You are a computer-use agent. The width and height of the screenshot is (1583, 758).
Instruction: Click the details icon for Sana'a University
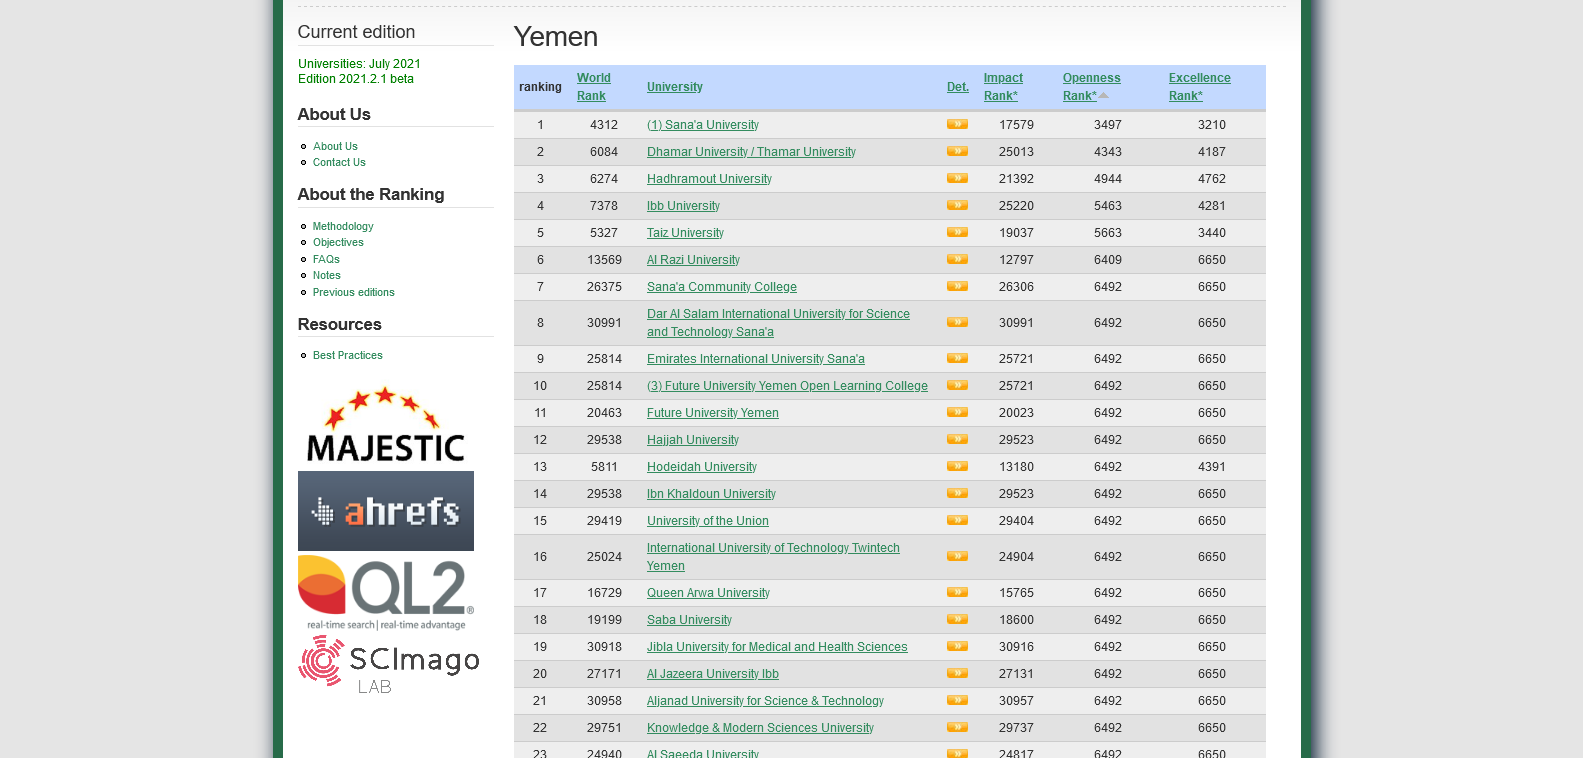coord(957,125)
